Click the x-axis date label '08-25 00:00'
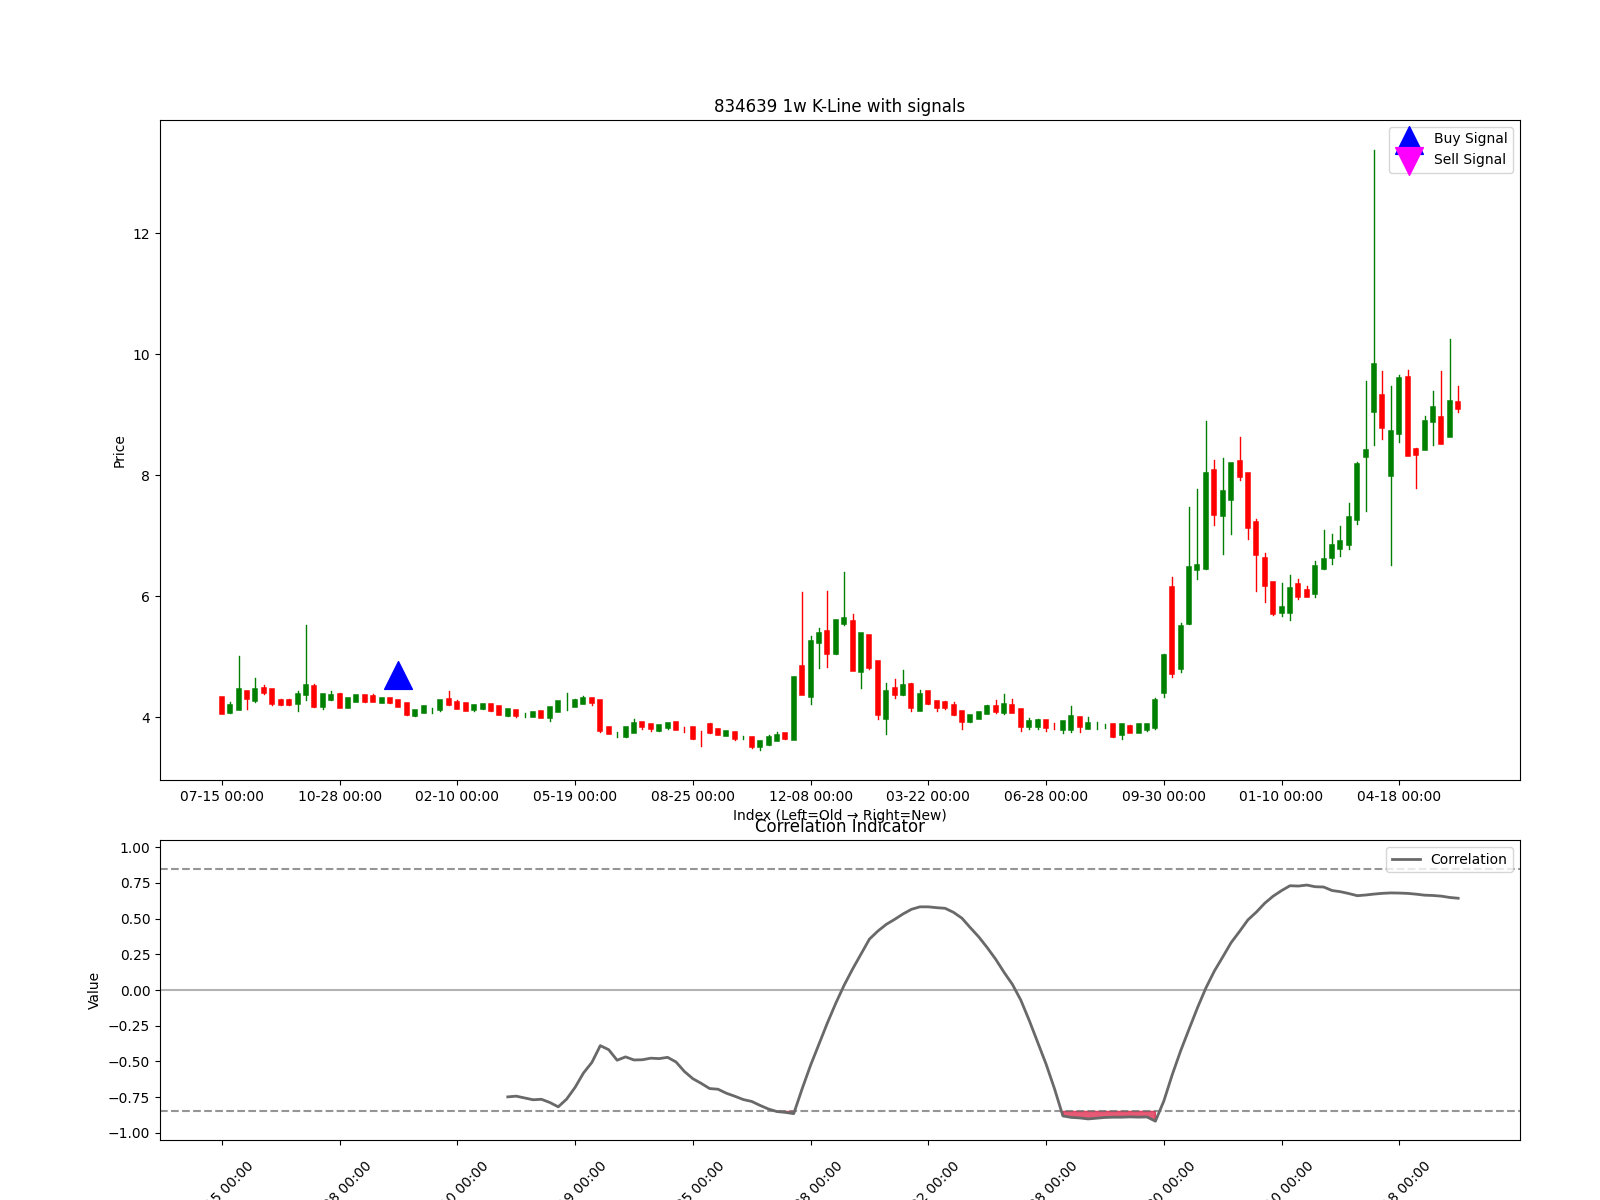 point(693,796)
